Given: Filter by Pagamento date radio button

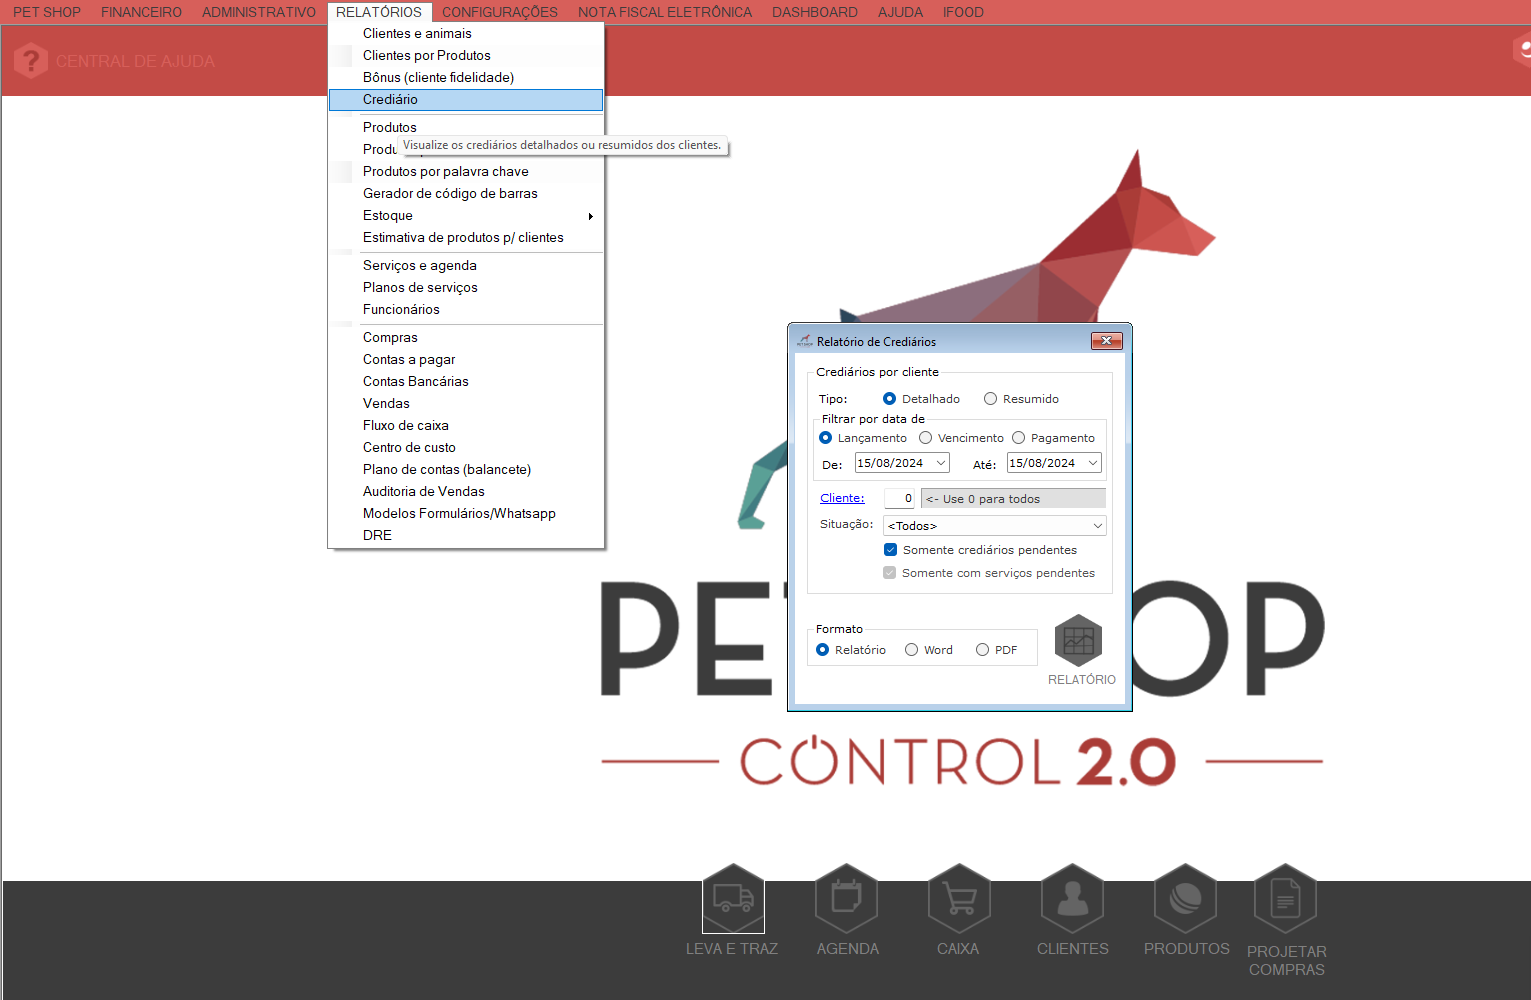Looking at the screenshot, I should point(1018,438).
